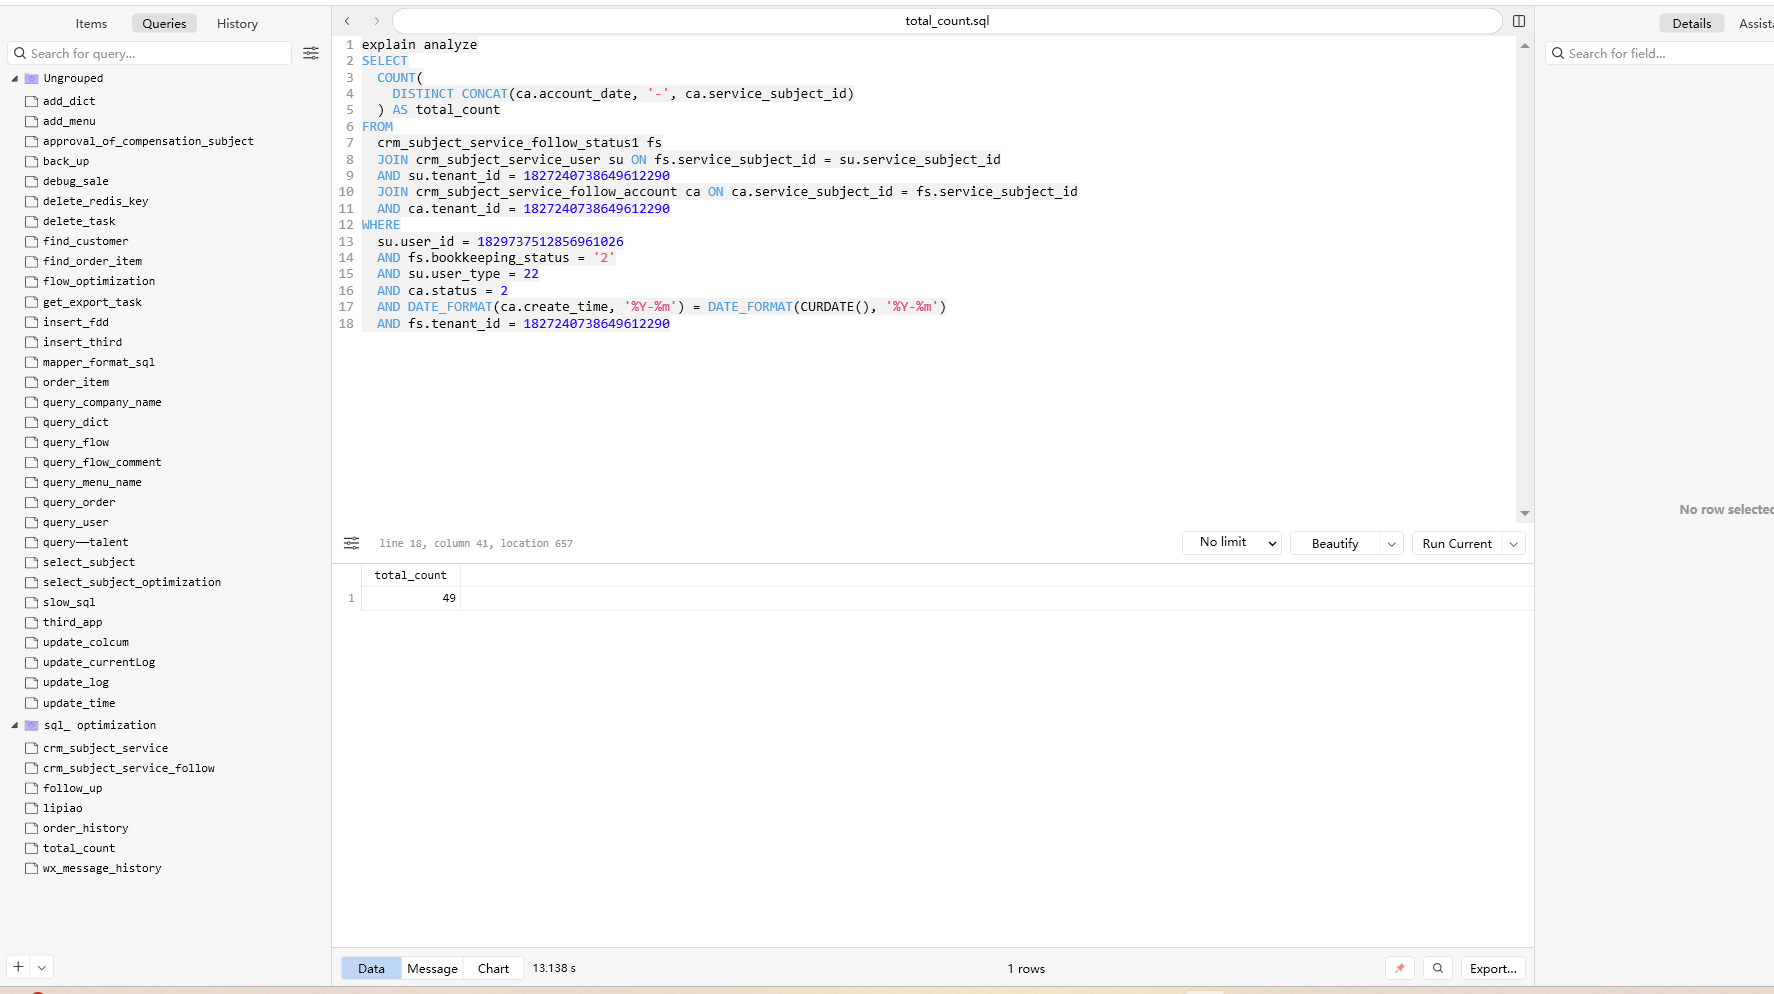This screenshot has height=994, width=1774.
Task: Collapse the Ungrouped folder
Action: (x=15, y=78)
